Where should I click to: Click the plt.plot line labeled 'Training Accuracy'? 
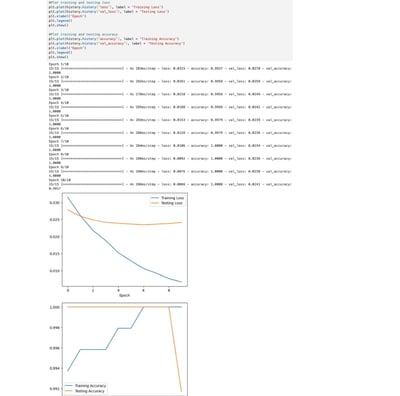pos(114,39)
